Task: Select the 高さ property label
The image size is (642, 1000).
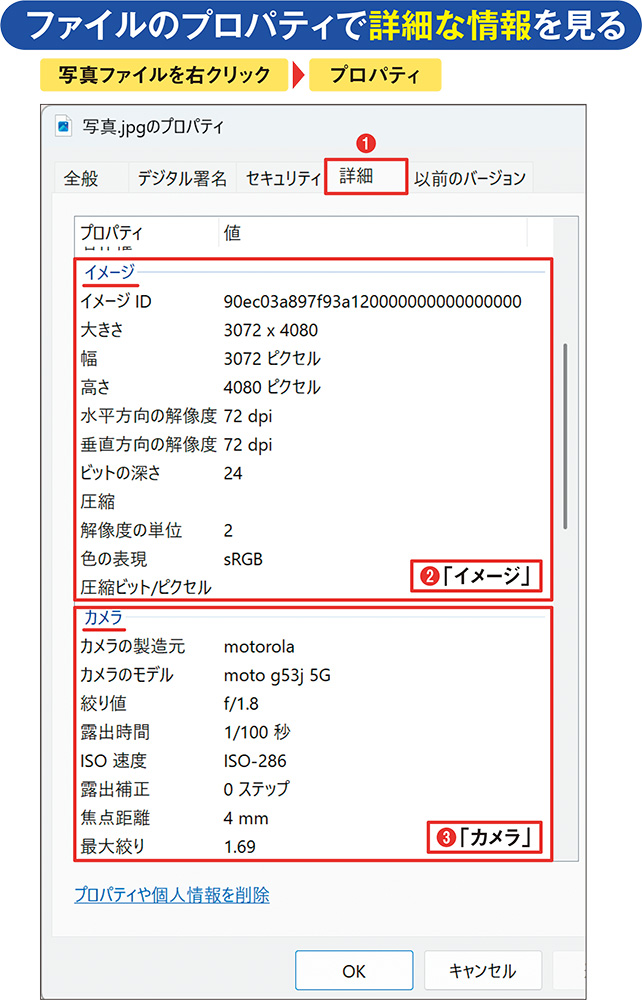Action: coord(95,387)
